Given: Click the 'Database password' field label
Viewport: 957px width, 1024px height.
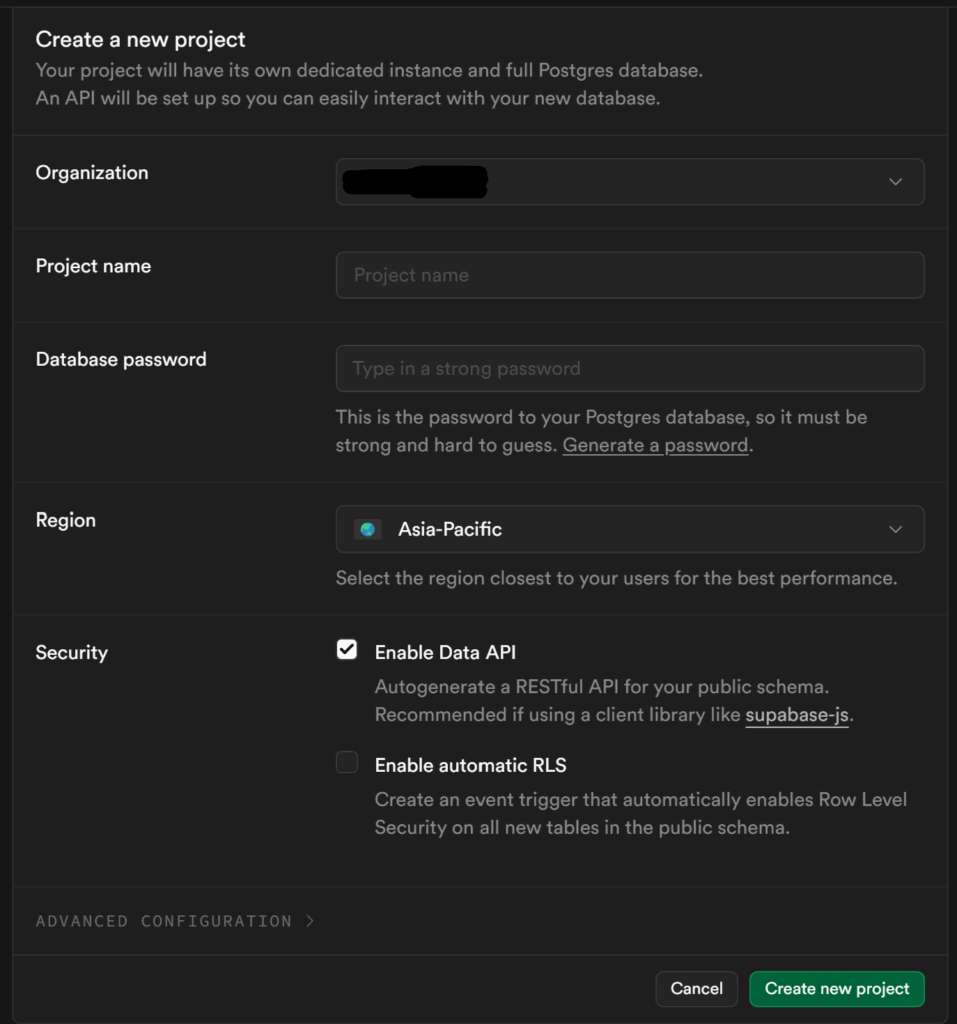Looking at the screenshot, I should point(121,359).
